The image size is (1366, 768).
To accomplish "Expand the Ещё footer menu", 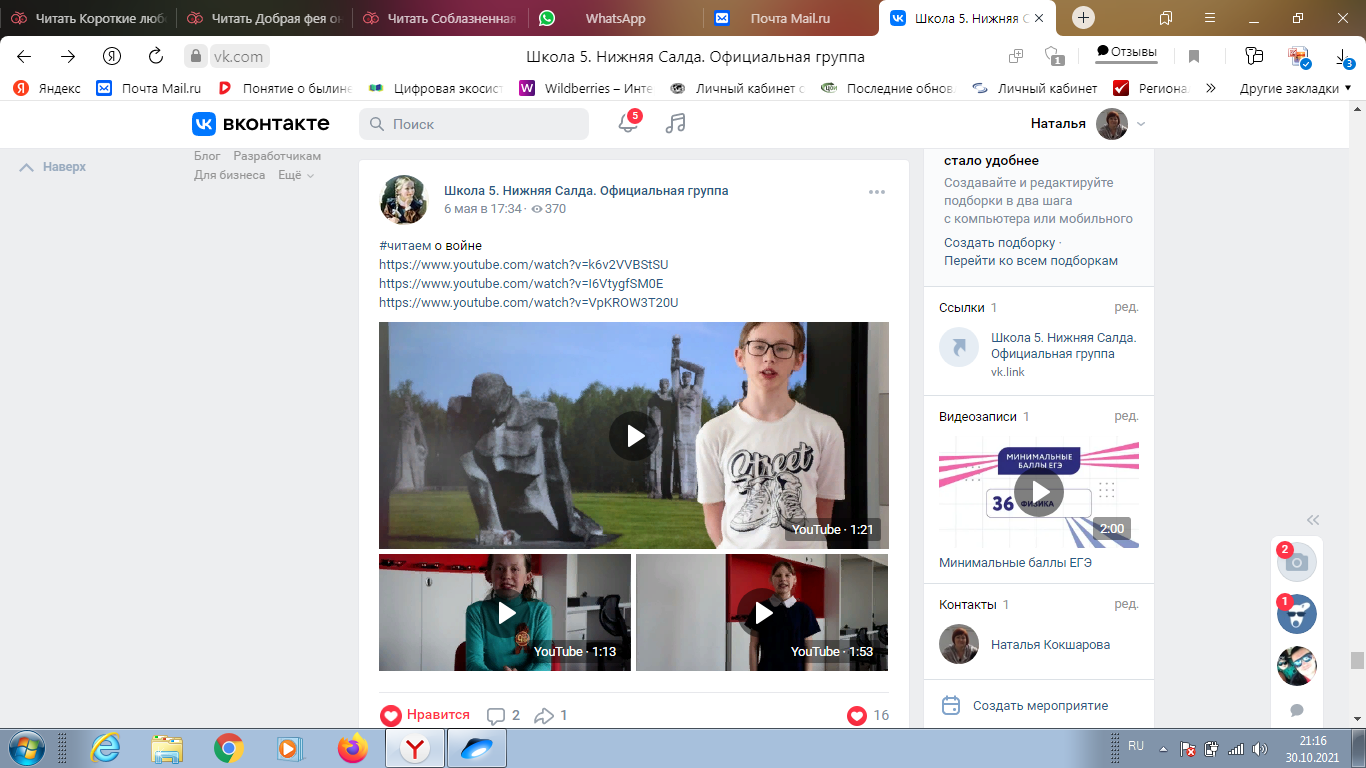I will (296, 175).
